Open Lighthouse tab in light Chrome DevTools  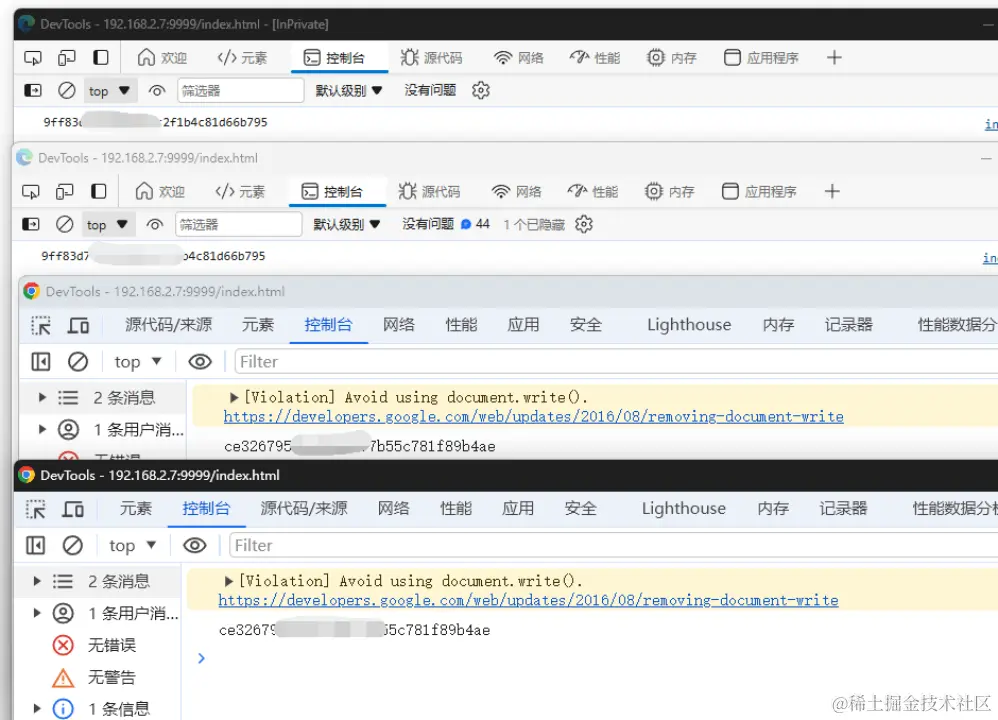point(689,325)
